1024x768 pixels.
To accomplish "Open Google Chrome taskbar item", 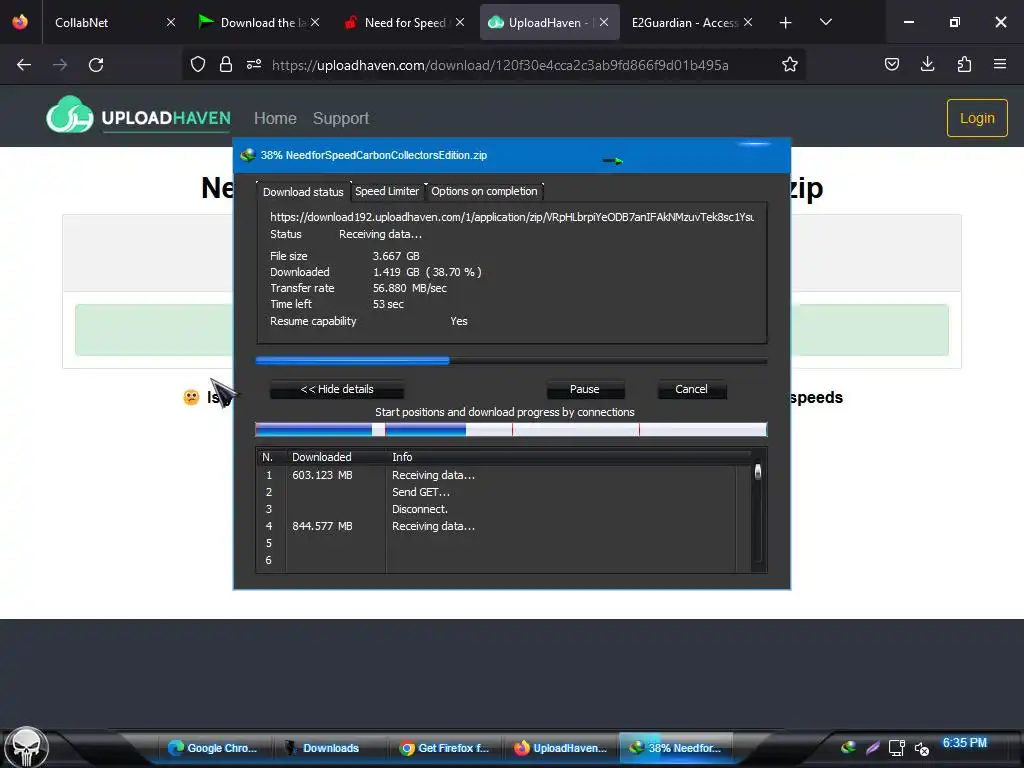I will [213, 748].
